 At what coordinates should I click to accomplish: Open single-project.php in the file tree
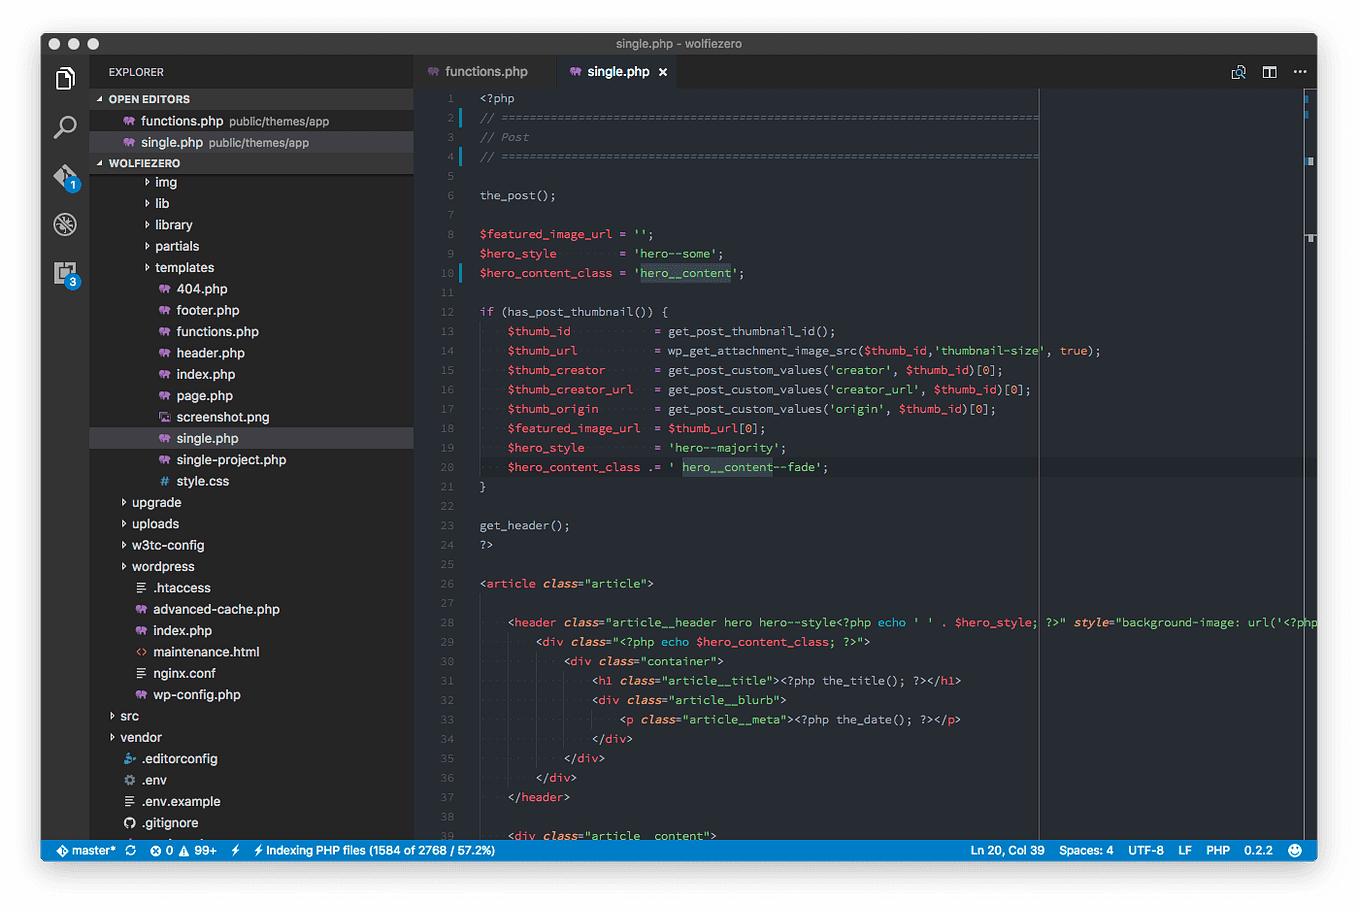point(252,460)
